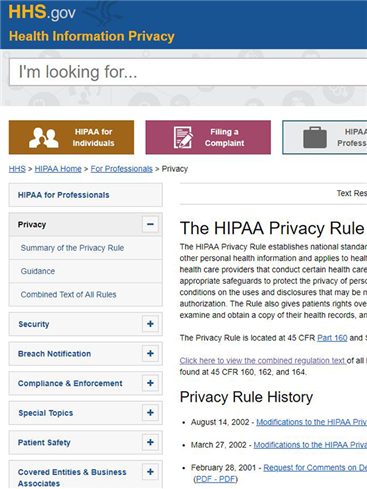Click the document-pencil icon on Filing a Complaint

pyautogui.click(x=183, y=137)
